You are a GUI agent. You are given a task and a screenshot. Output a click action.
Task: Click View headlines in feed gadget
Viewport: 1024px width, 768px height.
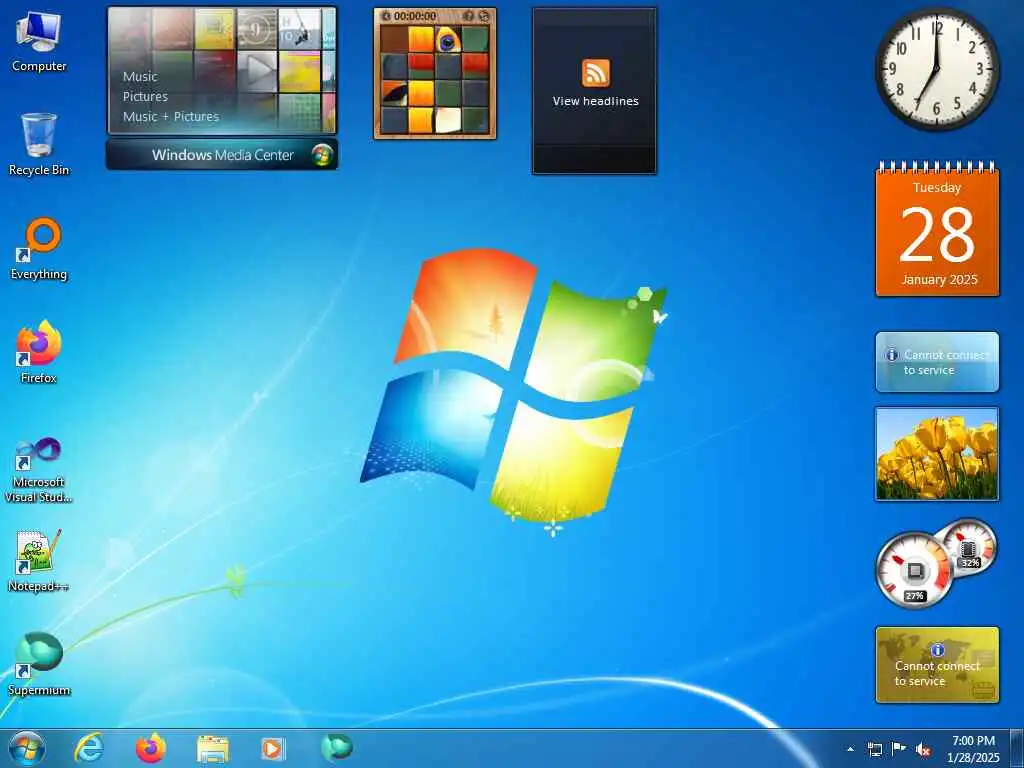click(x=596, y=101)
